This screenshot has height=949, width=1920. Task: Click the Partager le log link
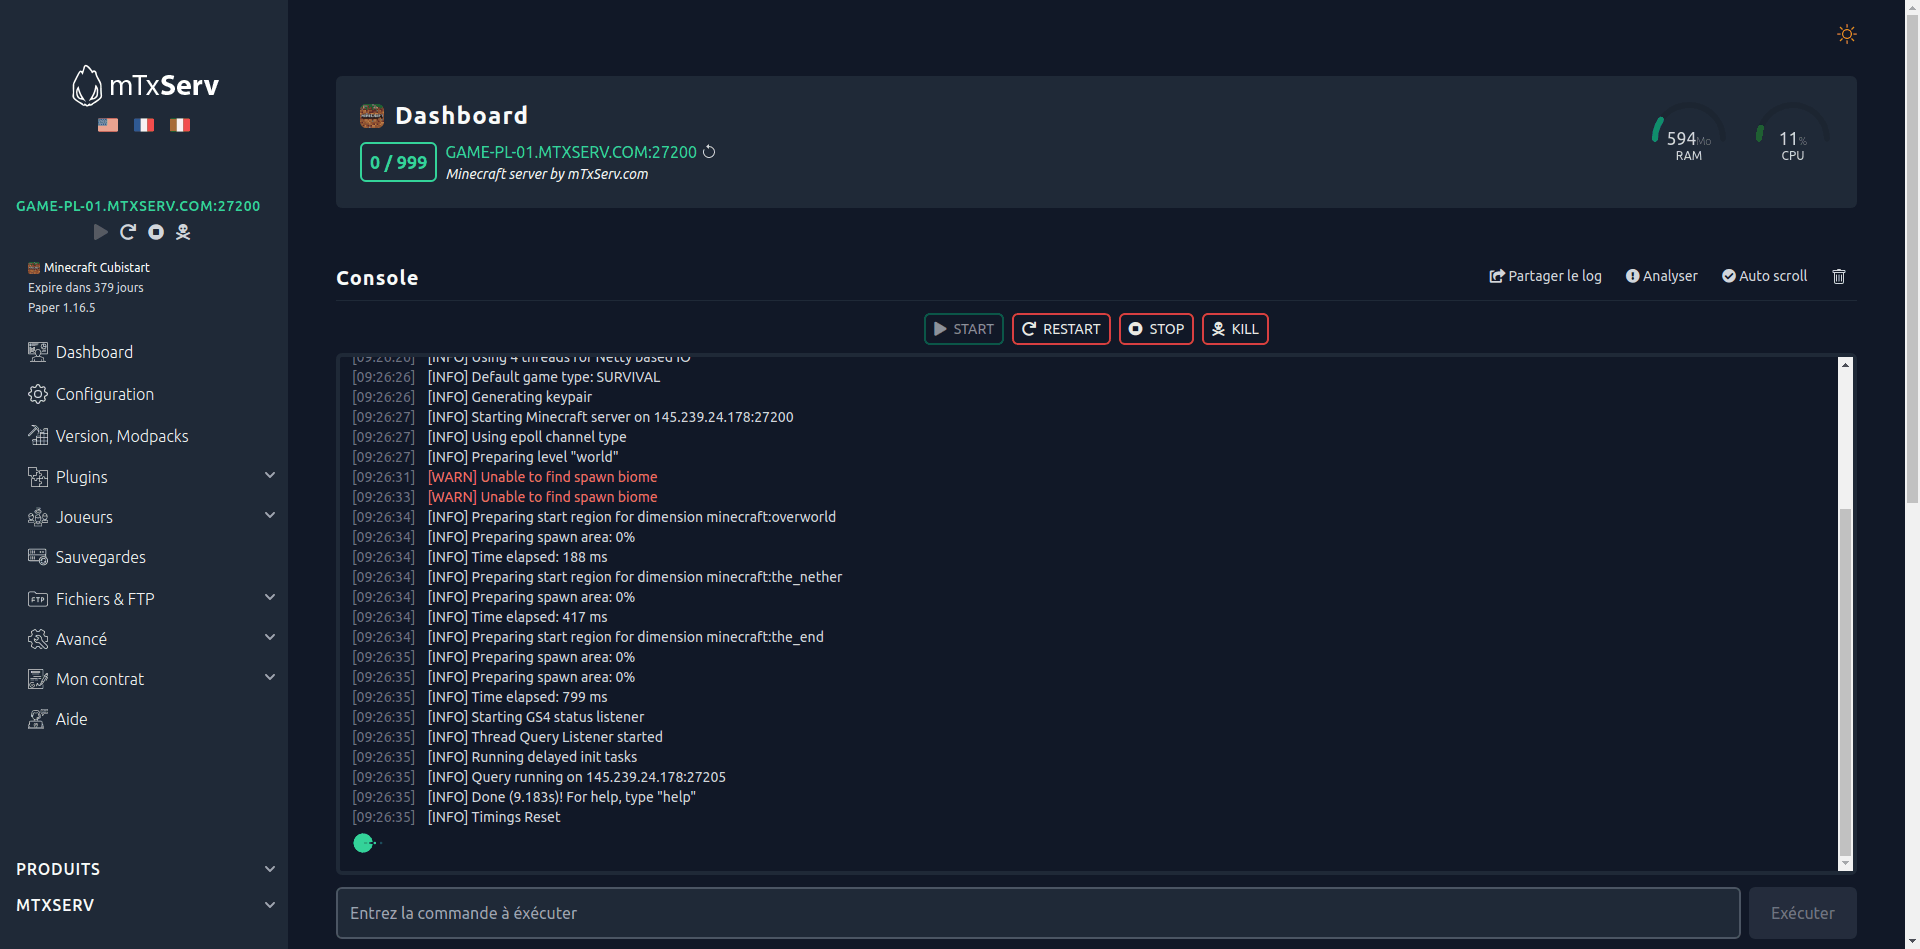click(1545, 276)
